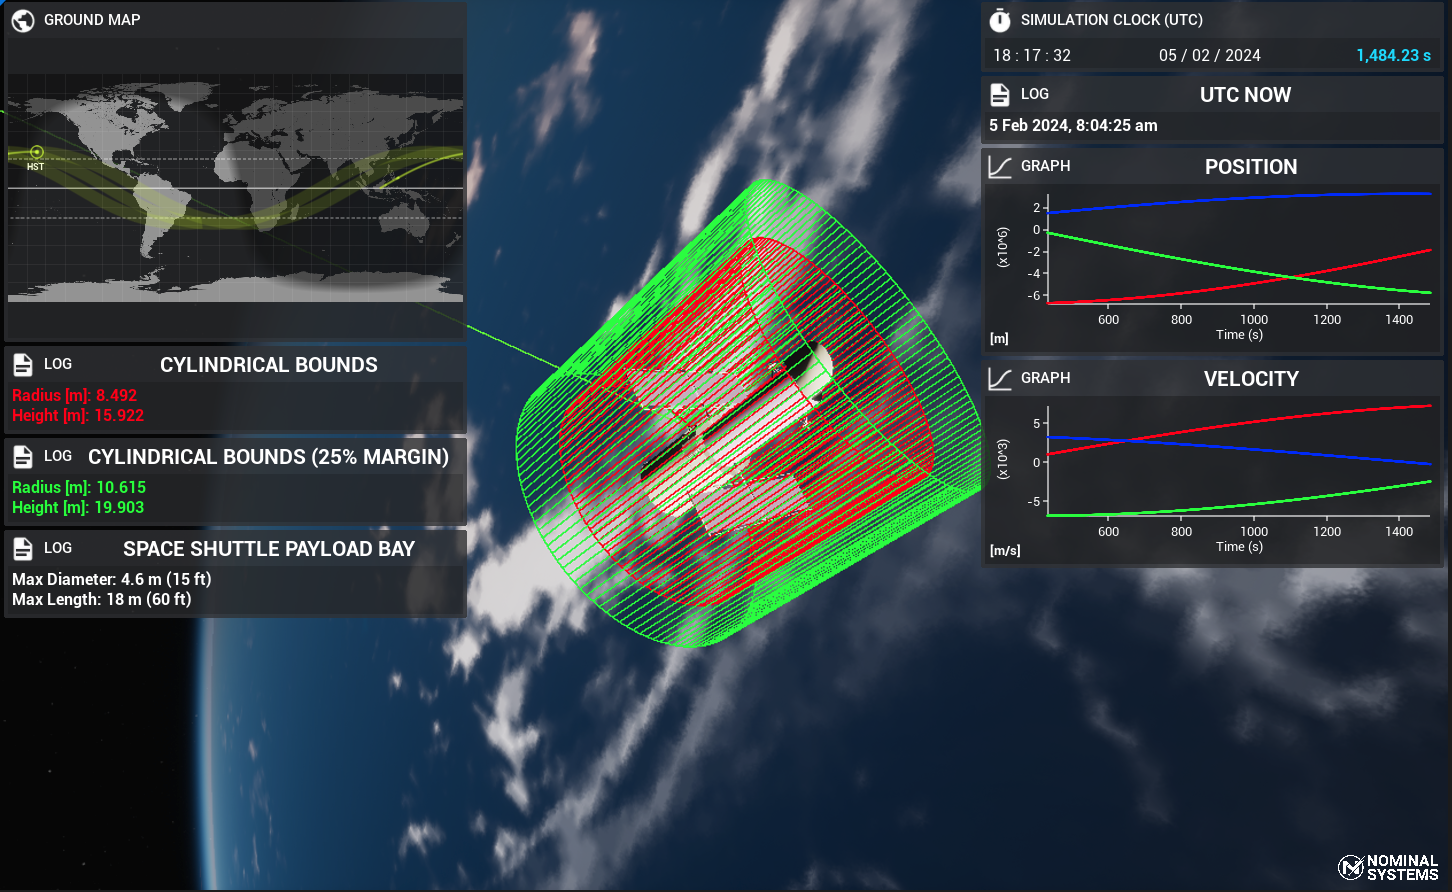Click Time (s) axis label on Velocity graph
1452x892 pixels.
1240,547
